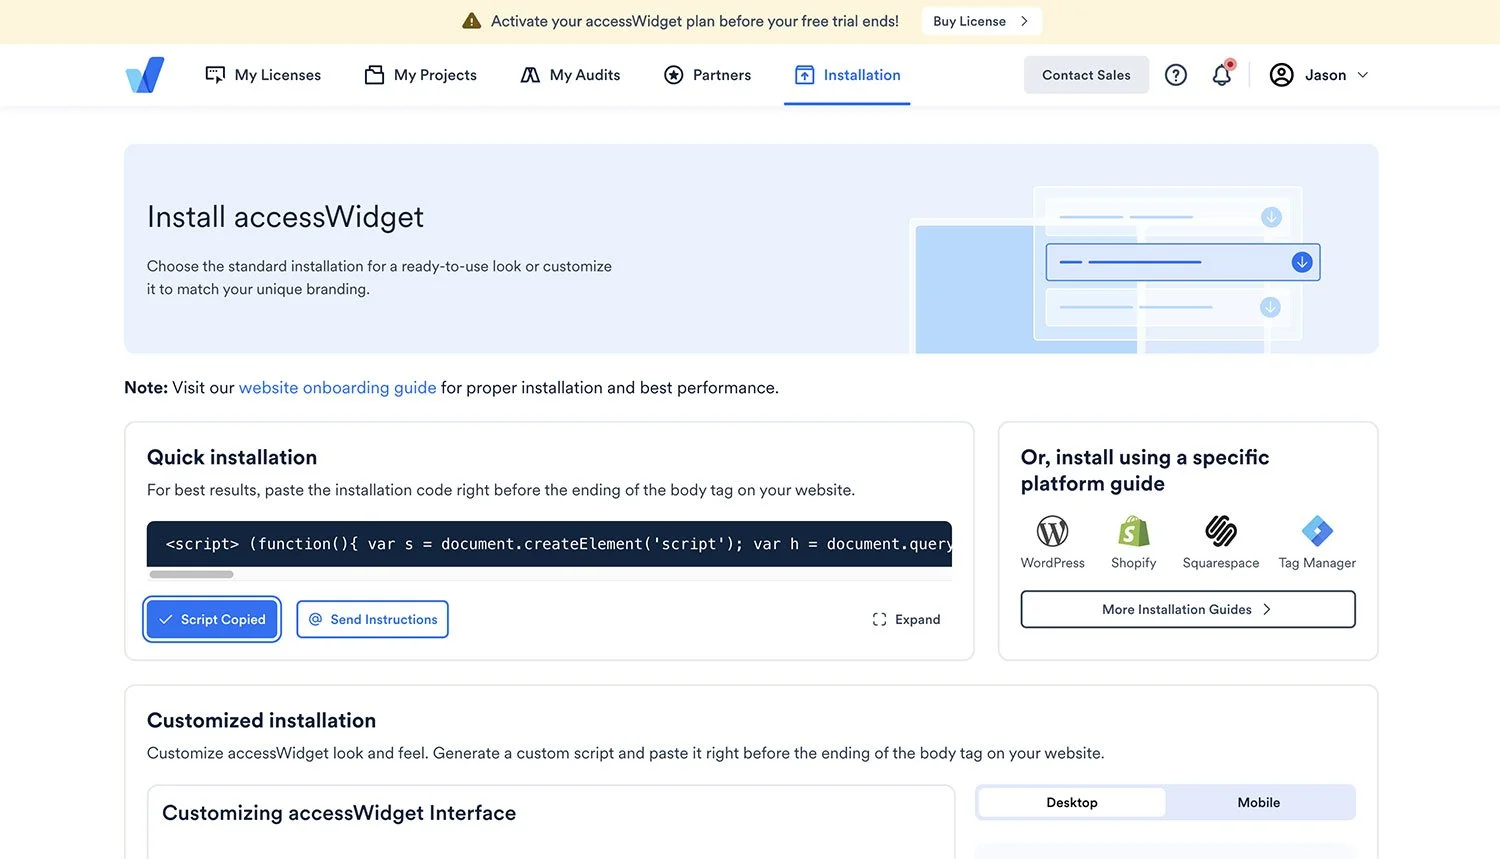Click the installation script code box
1500x859 pixels.
click(x=549, y=544)
